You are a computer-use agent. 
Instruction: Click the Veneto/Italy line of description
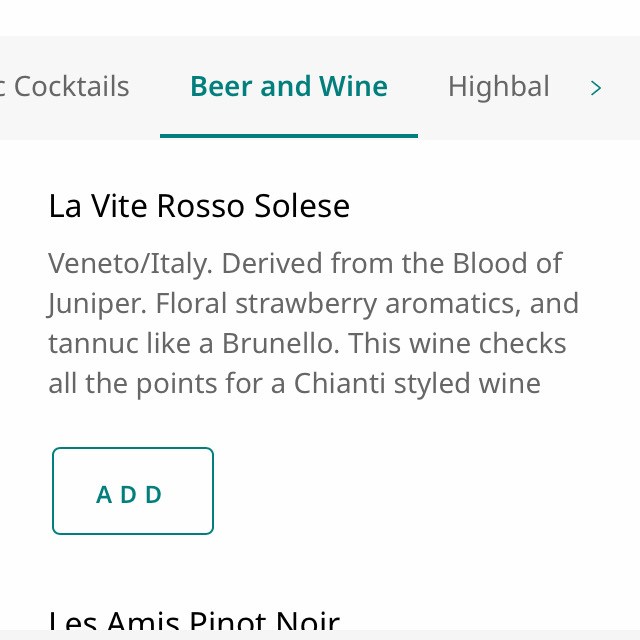pos(305,264)
